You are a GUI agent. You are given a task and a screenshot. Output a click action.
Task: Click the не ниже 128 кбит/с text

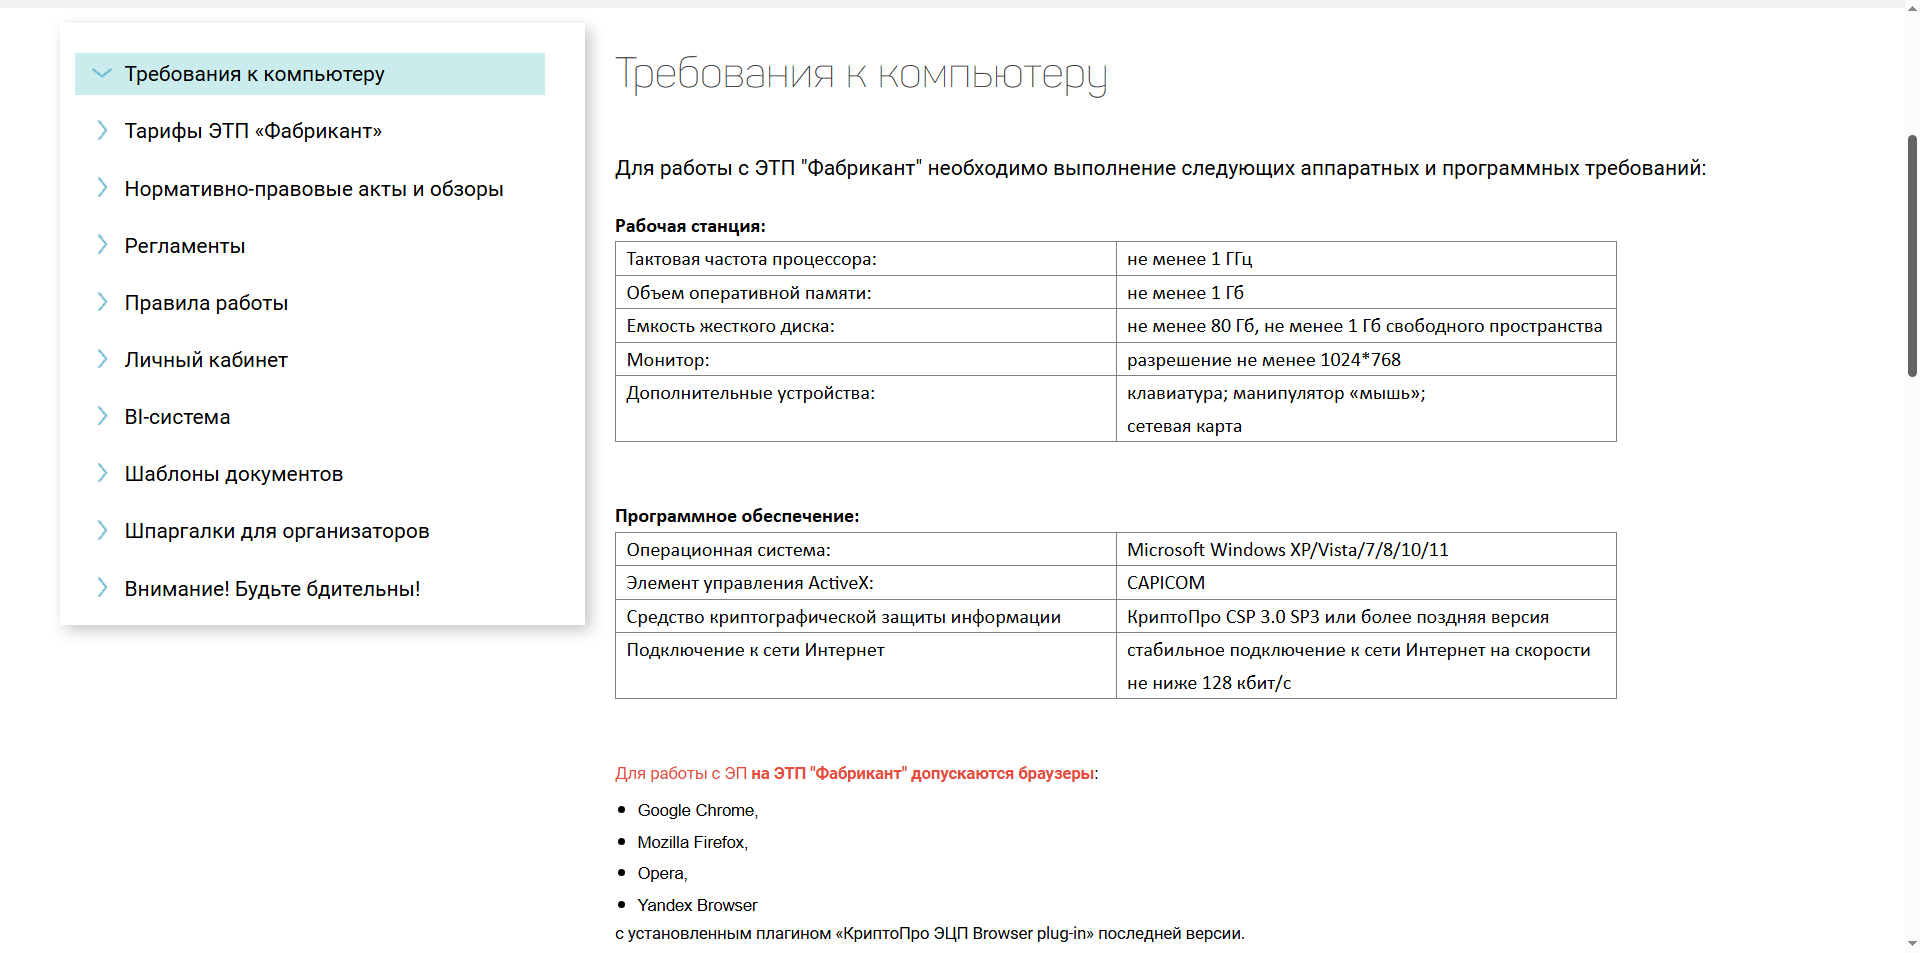[1209, 683]
